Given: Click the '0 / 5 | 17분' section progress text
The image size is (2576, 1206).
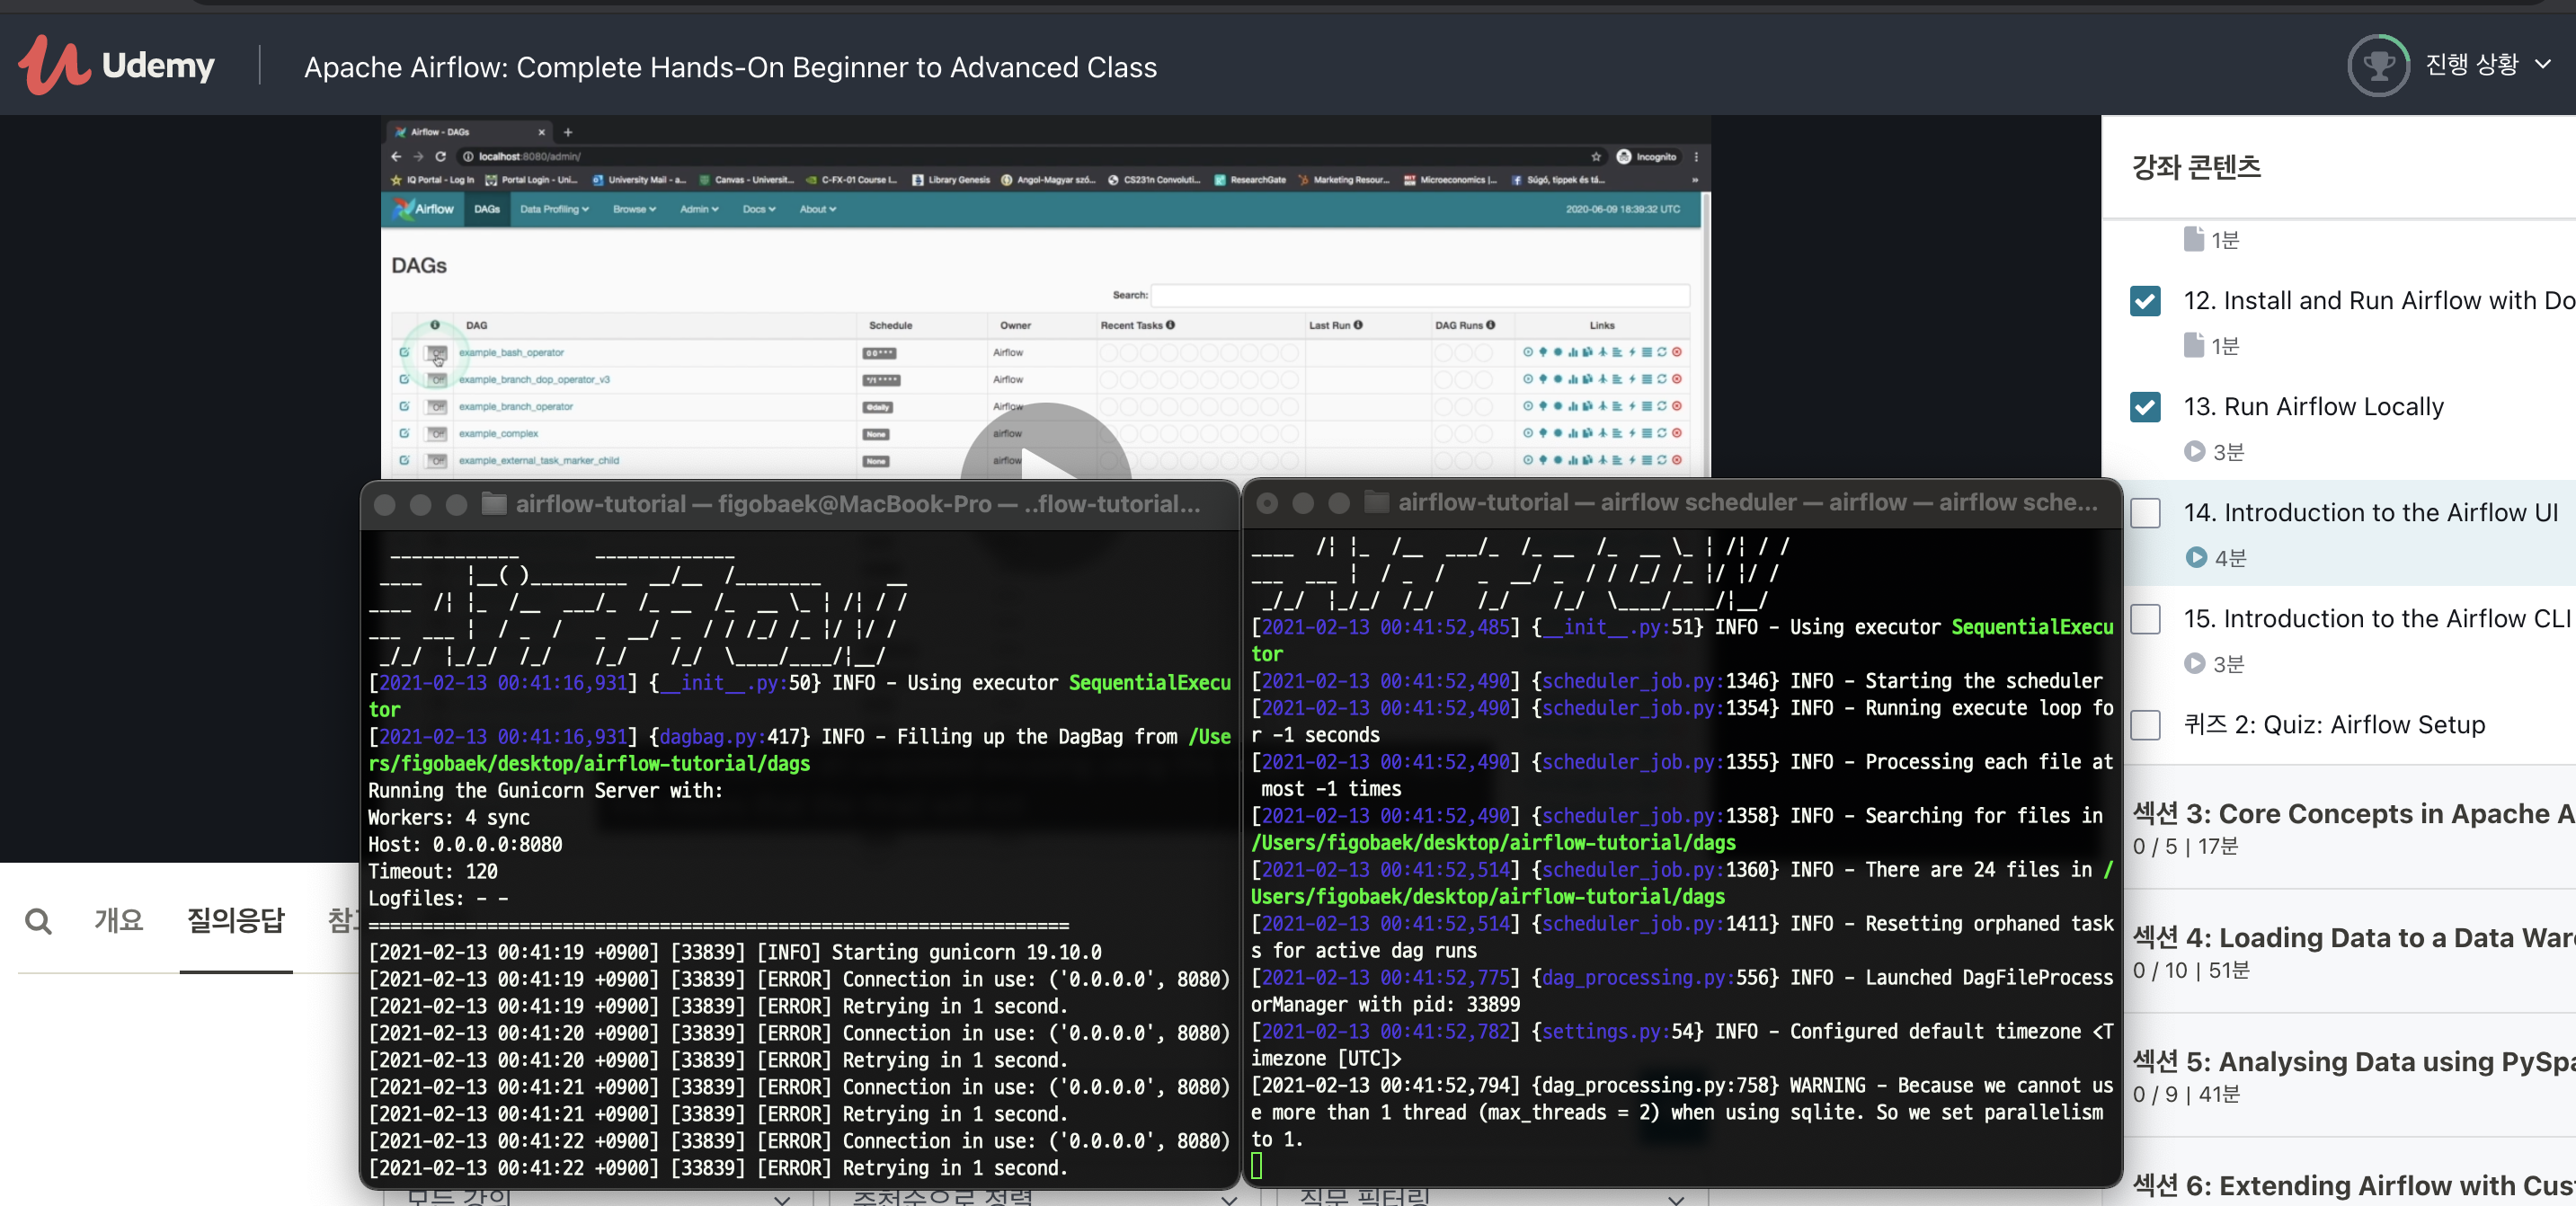Looking at the screenshot, I should pyautogui.click(x=2185, y=846).
